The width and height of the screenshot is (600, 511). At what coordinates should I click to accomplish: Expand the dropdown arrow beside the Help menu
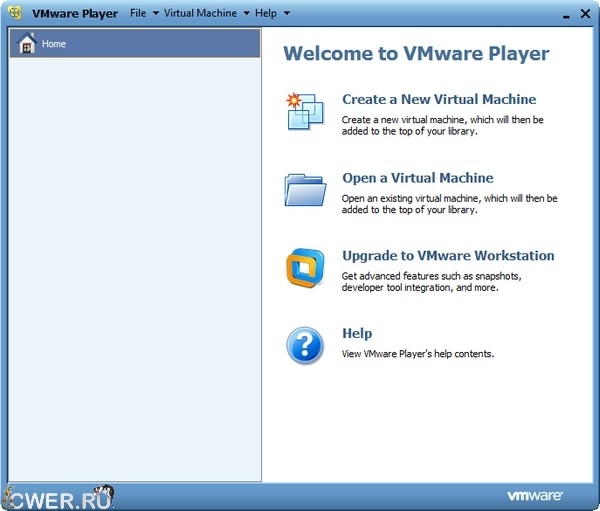coord(286,14)
